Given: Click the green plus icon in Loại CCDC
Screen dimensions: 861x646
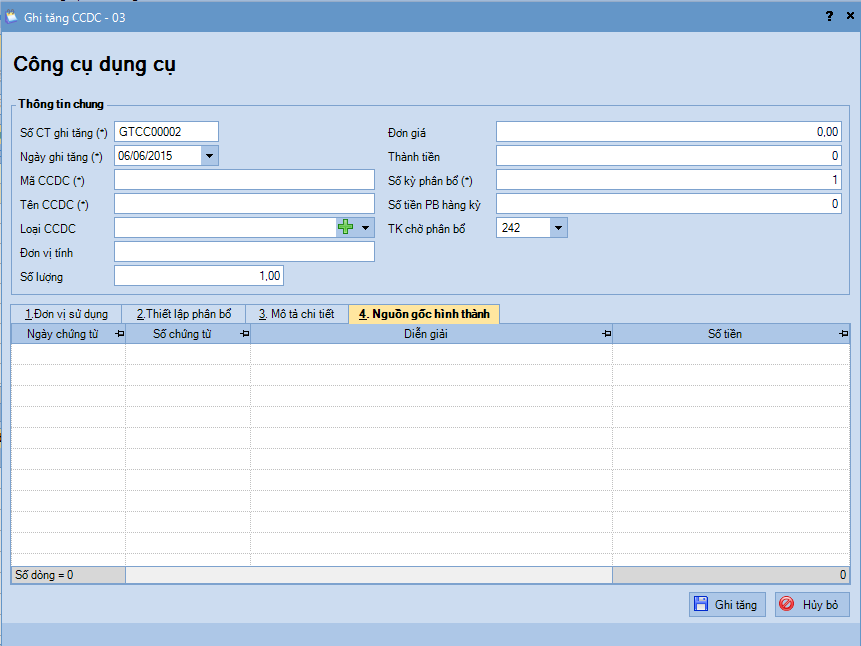Looking at the screenshot, I should (x=345, y=227).
